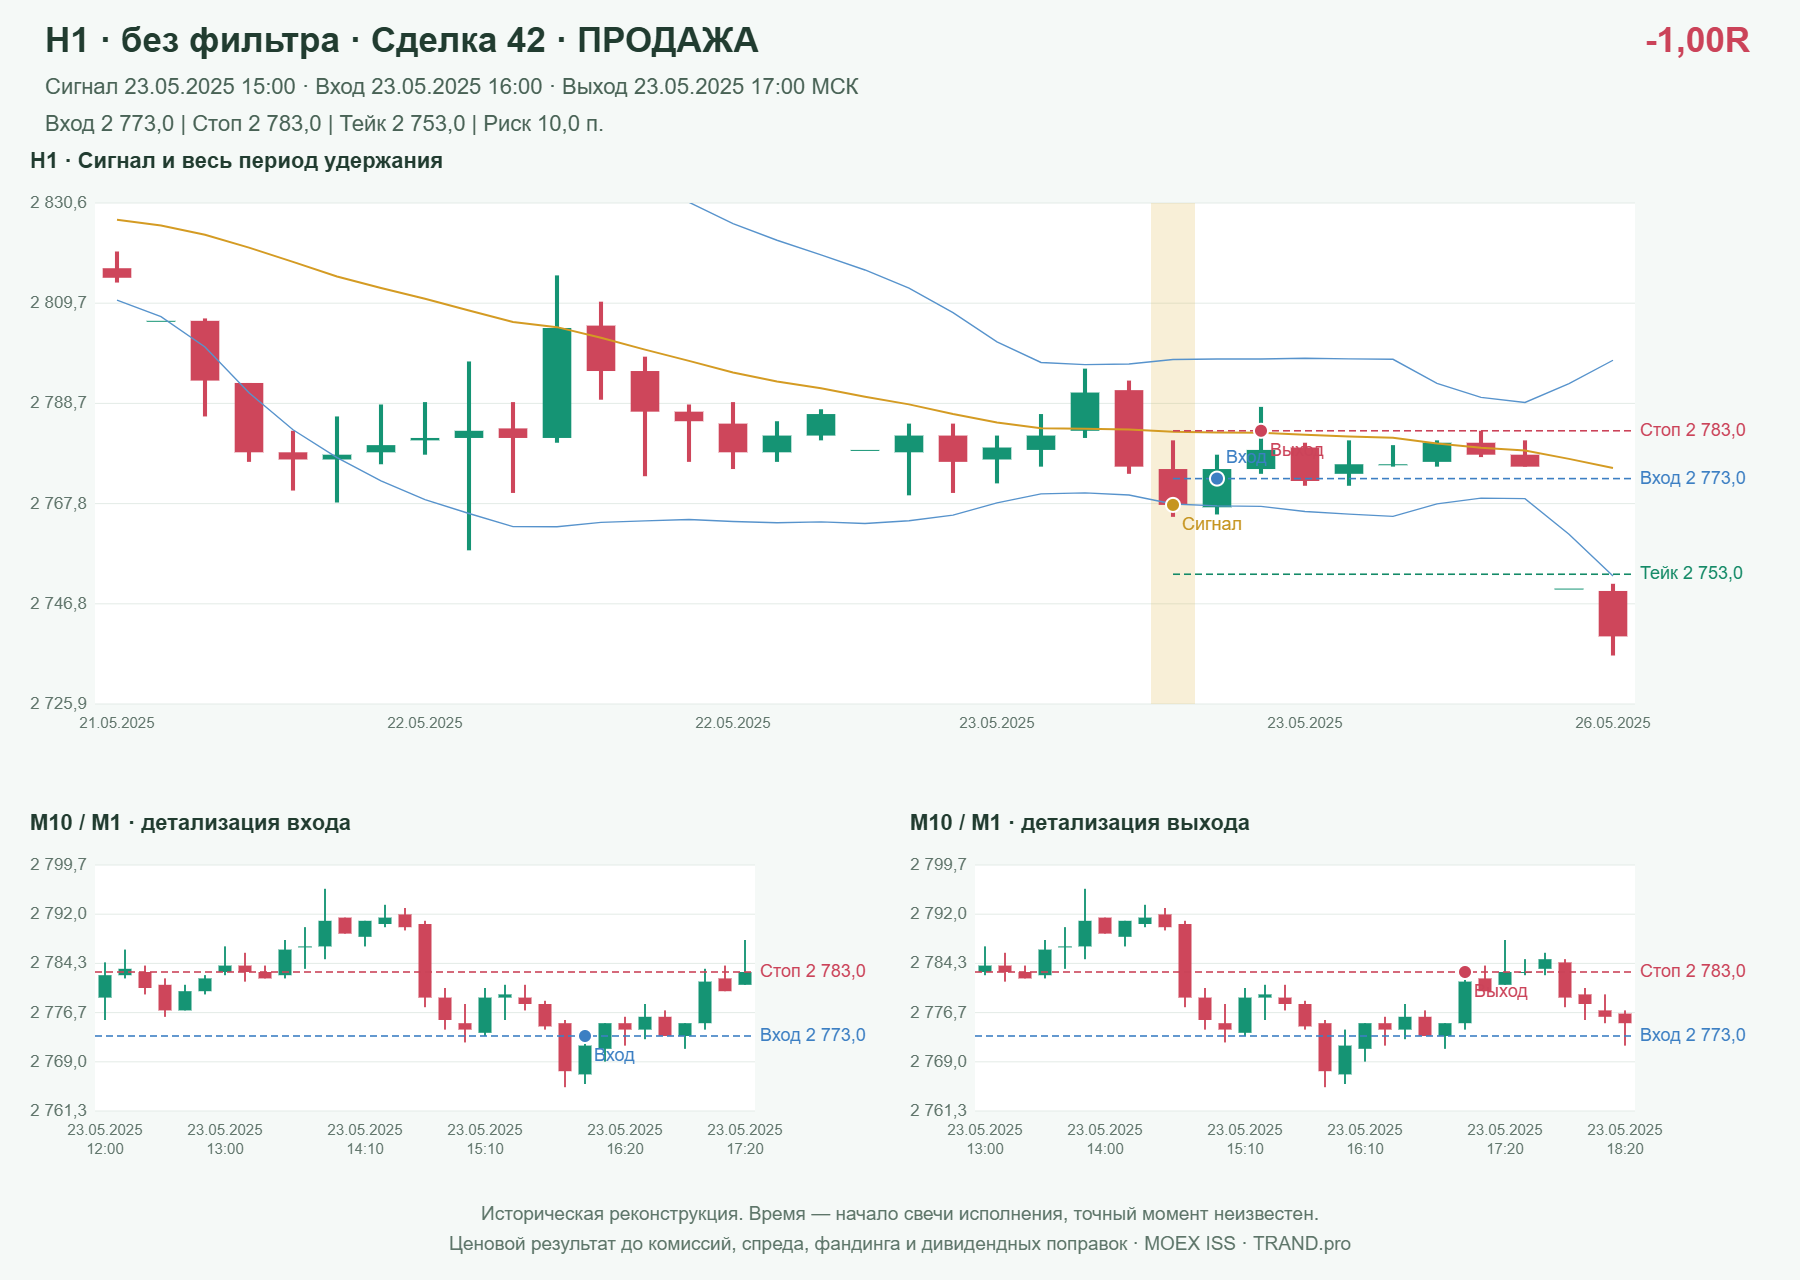
Task: Click the 2 725,9 price axis label
Action: coord(58,703)
